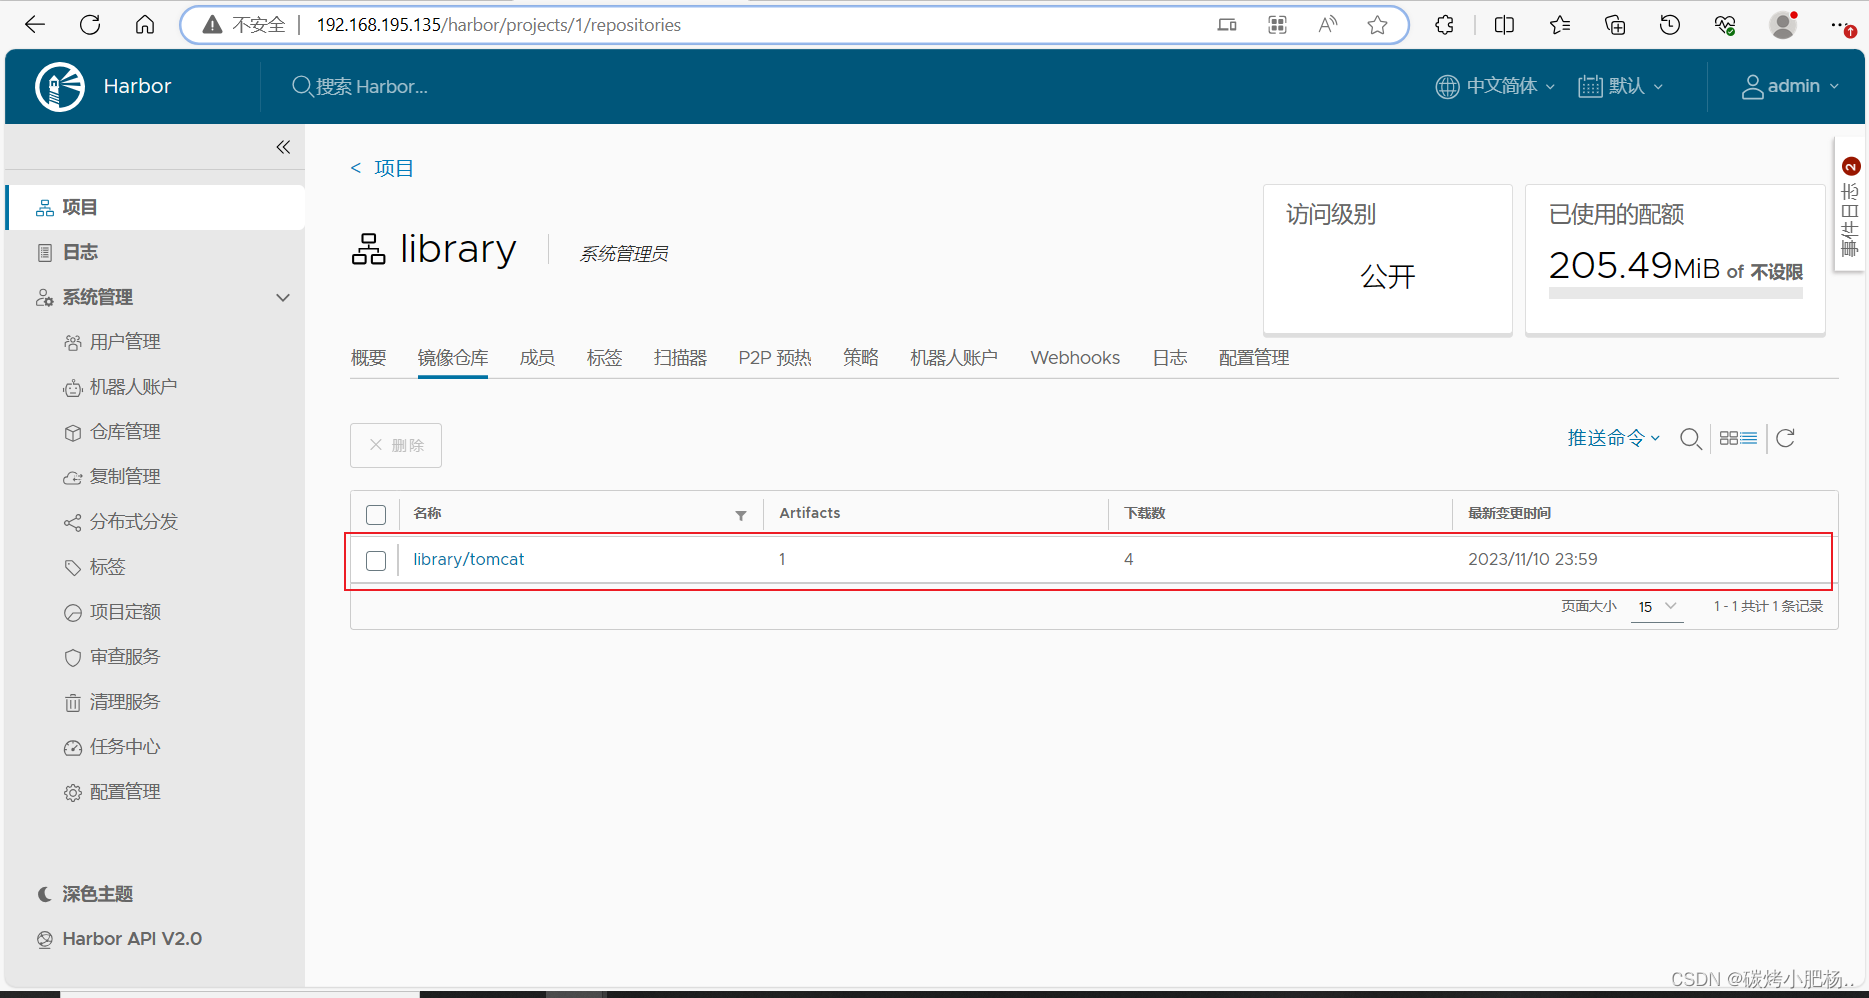Open the event log side panel
Screen dimensions: 1869x998
1850,205
